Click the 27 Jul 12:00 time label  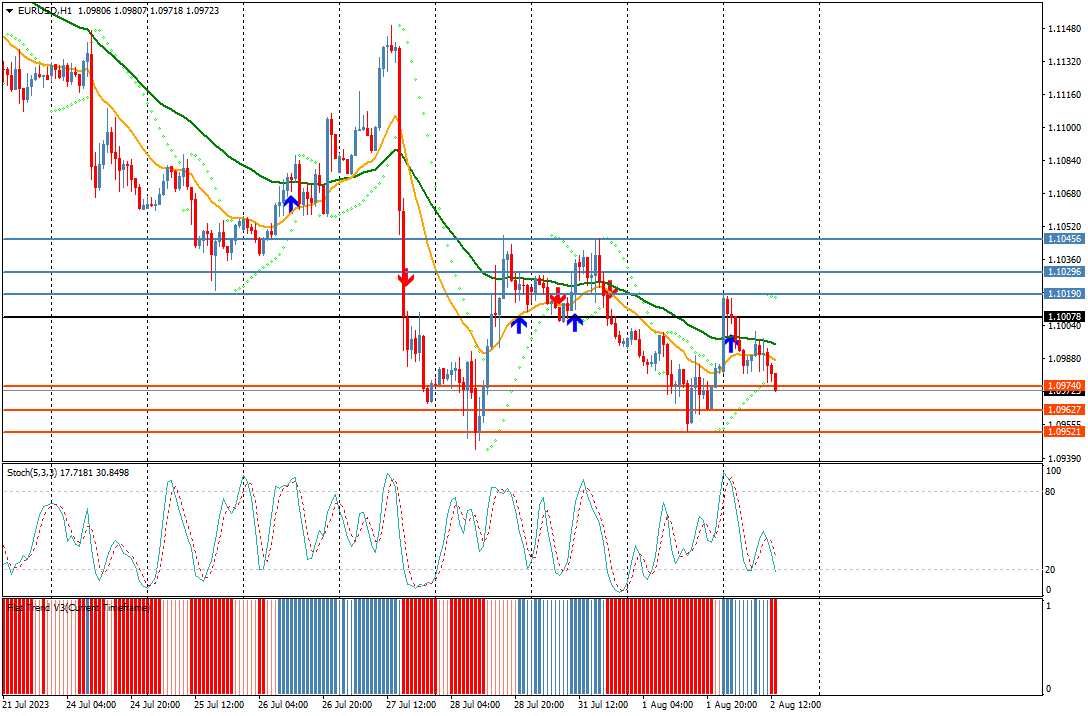pyautogui.click(x=411, y=705)
